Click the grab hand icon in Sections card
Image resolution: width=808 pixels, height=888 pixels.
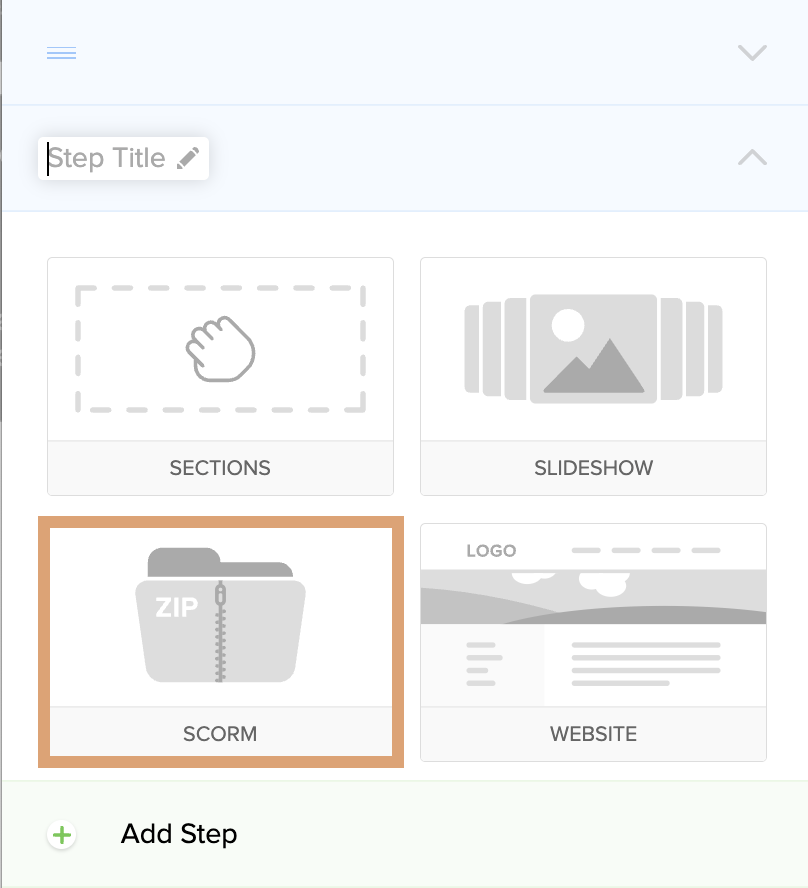click(x=220, y=349)
